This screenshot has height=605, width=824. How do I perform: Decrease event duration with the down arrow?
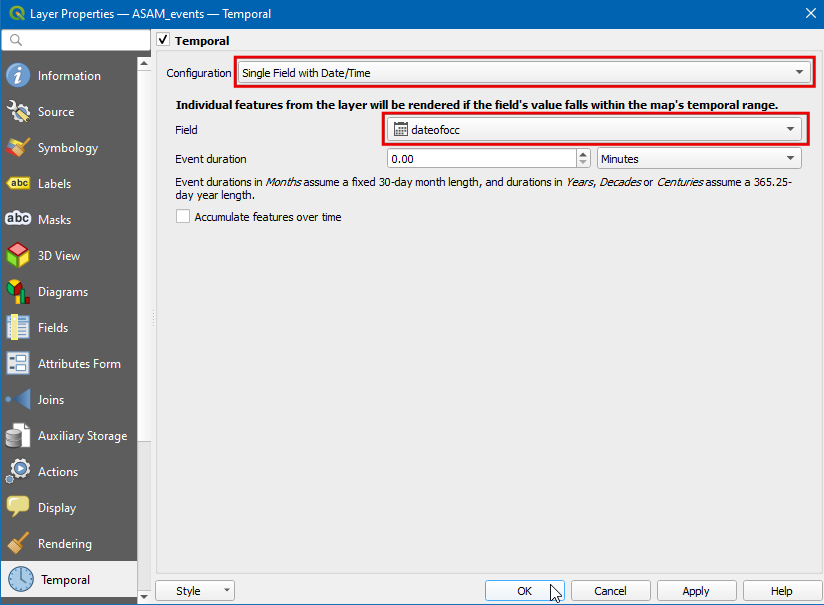click(x=583, y=163)
